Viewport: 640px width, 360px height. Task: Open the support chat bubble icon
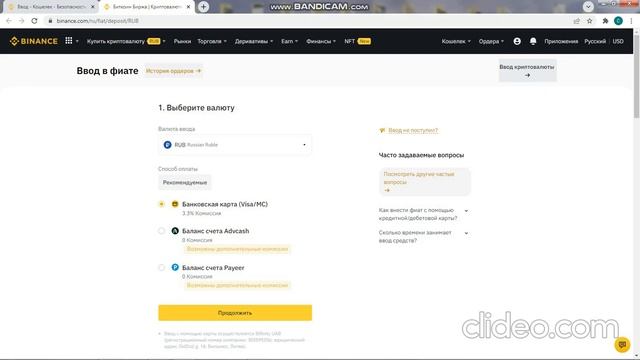point(622,344)
